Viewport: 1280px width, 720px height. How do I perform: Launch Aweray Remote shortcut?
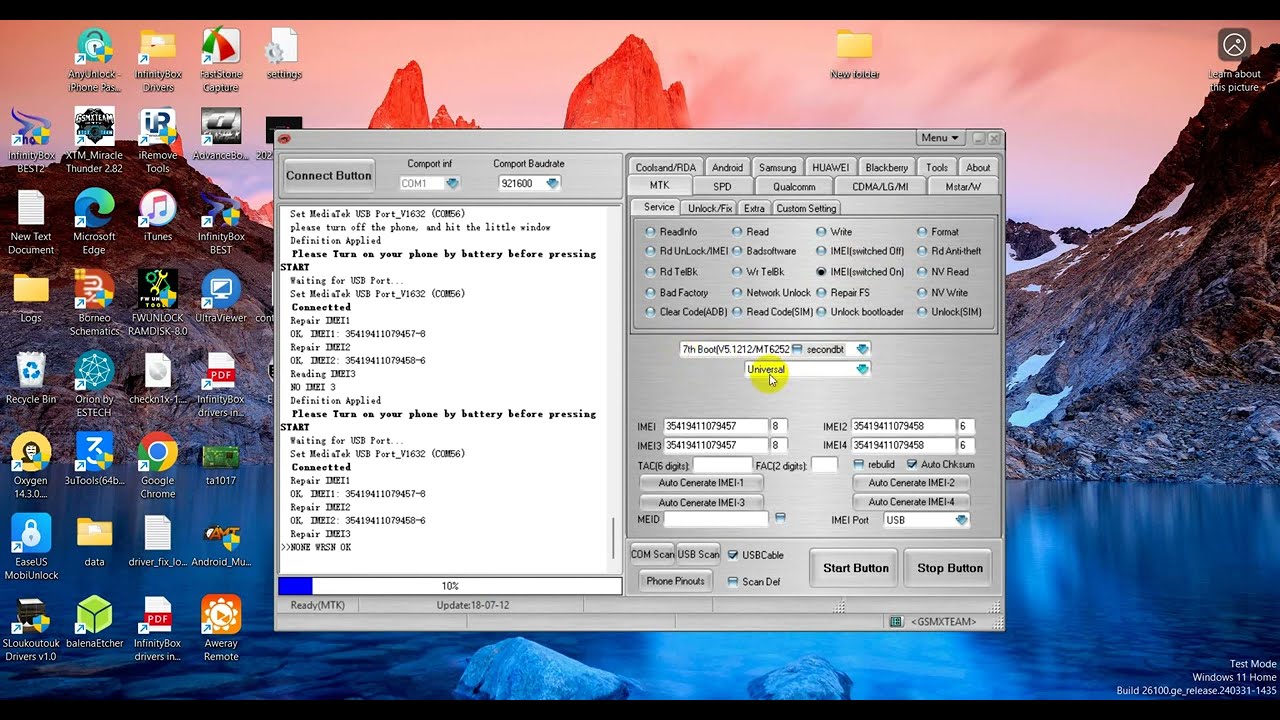click(x=220, y=628)
